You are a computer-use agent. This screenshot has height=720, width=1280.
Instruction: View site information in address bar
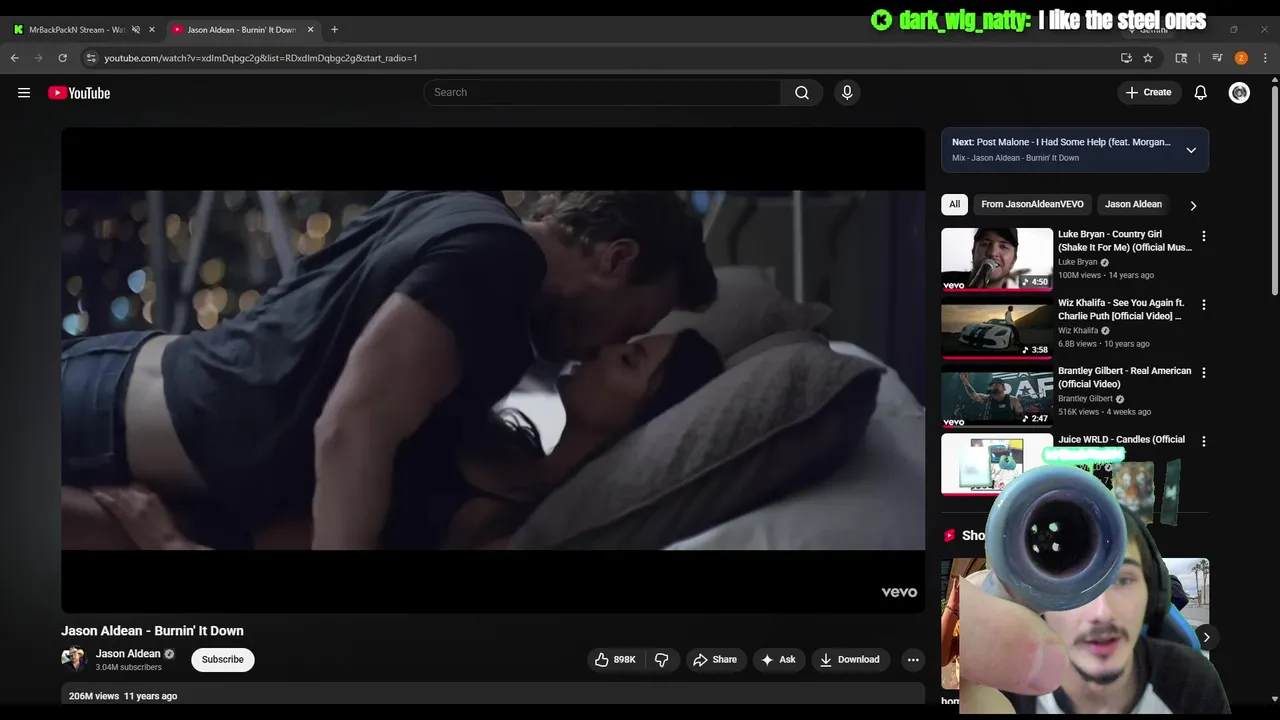[91, 58]
